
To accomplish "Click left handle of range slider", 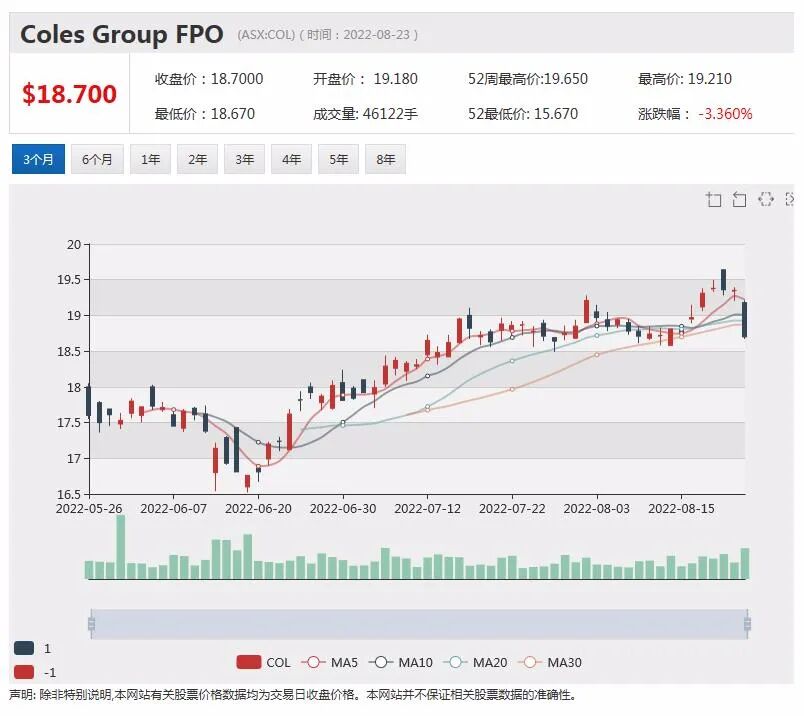I will pos(91,624).
